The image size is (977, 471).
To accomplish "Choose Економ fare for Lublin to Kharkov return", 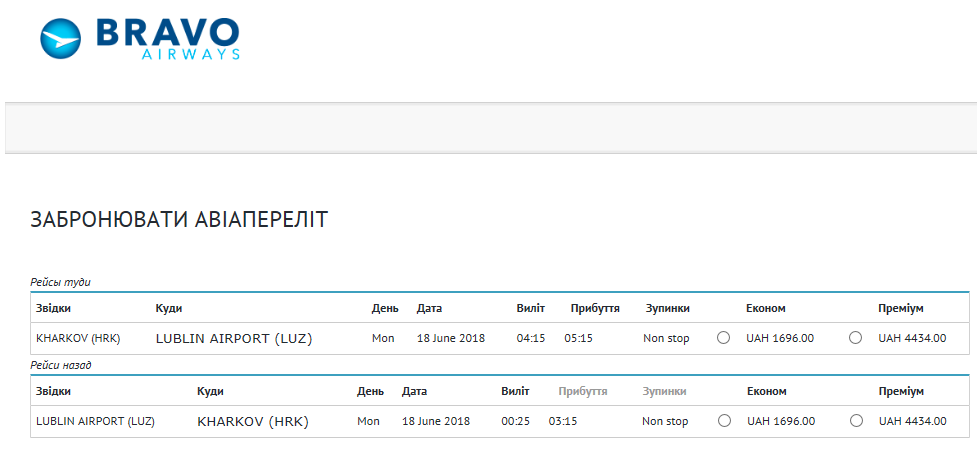I will point(723,421).
